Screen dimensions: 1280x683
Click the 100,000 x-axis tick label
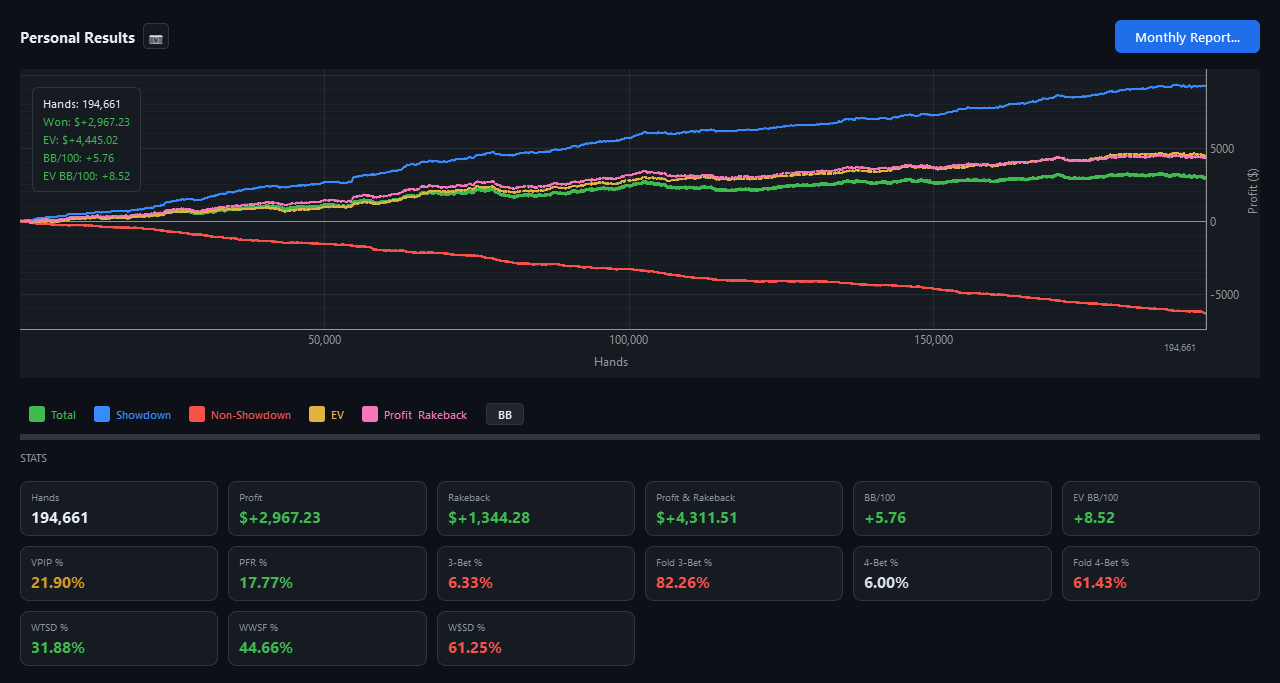coord(629,340)
